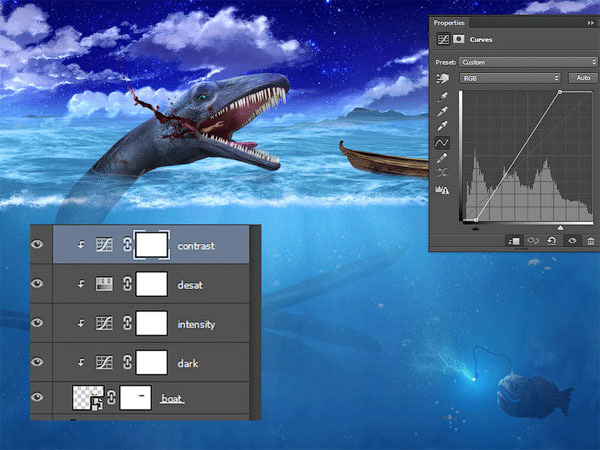Select the boat layer mask thumbnail
The width and height of the screenshot is (600, 450).
pos(135,398)
